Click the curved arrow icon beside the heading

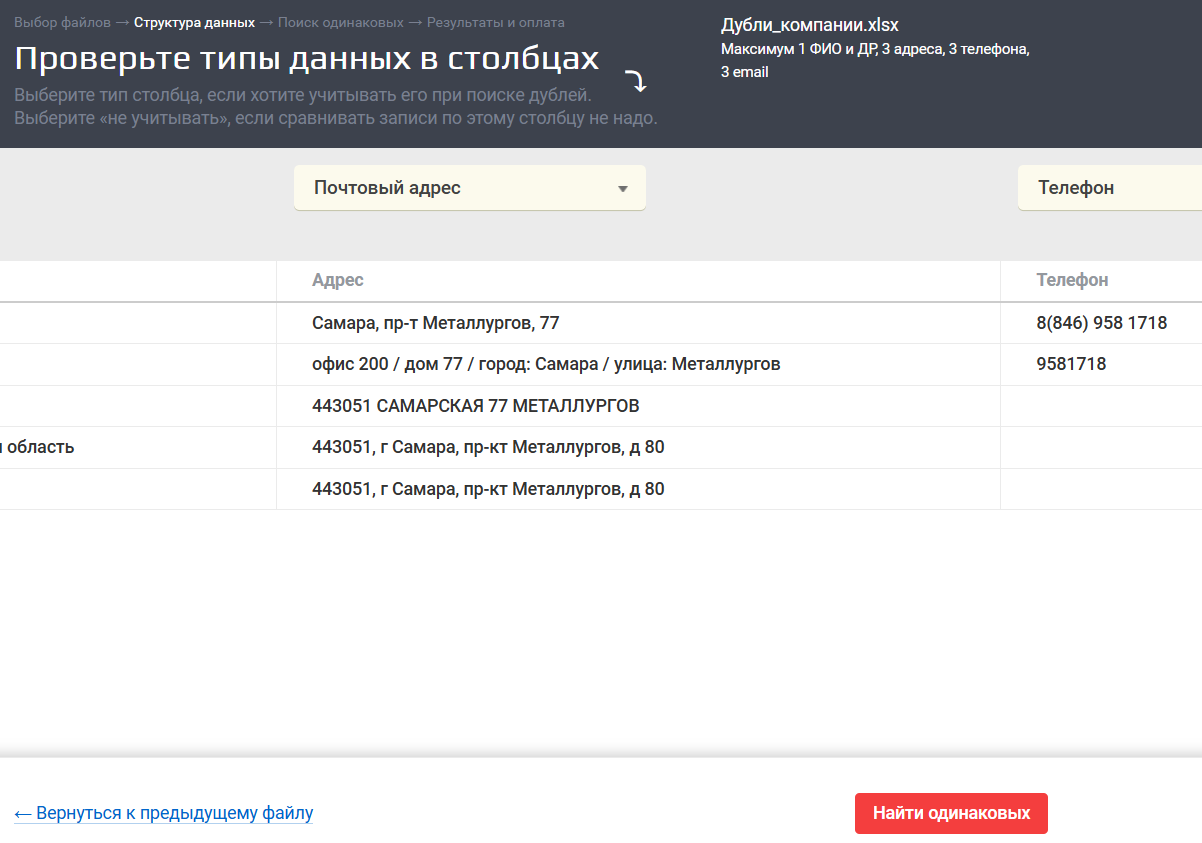tap(636, 81)
